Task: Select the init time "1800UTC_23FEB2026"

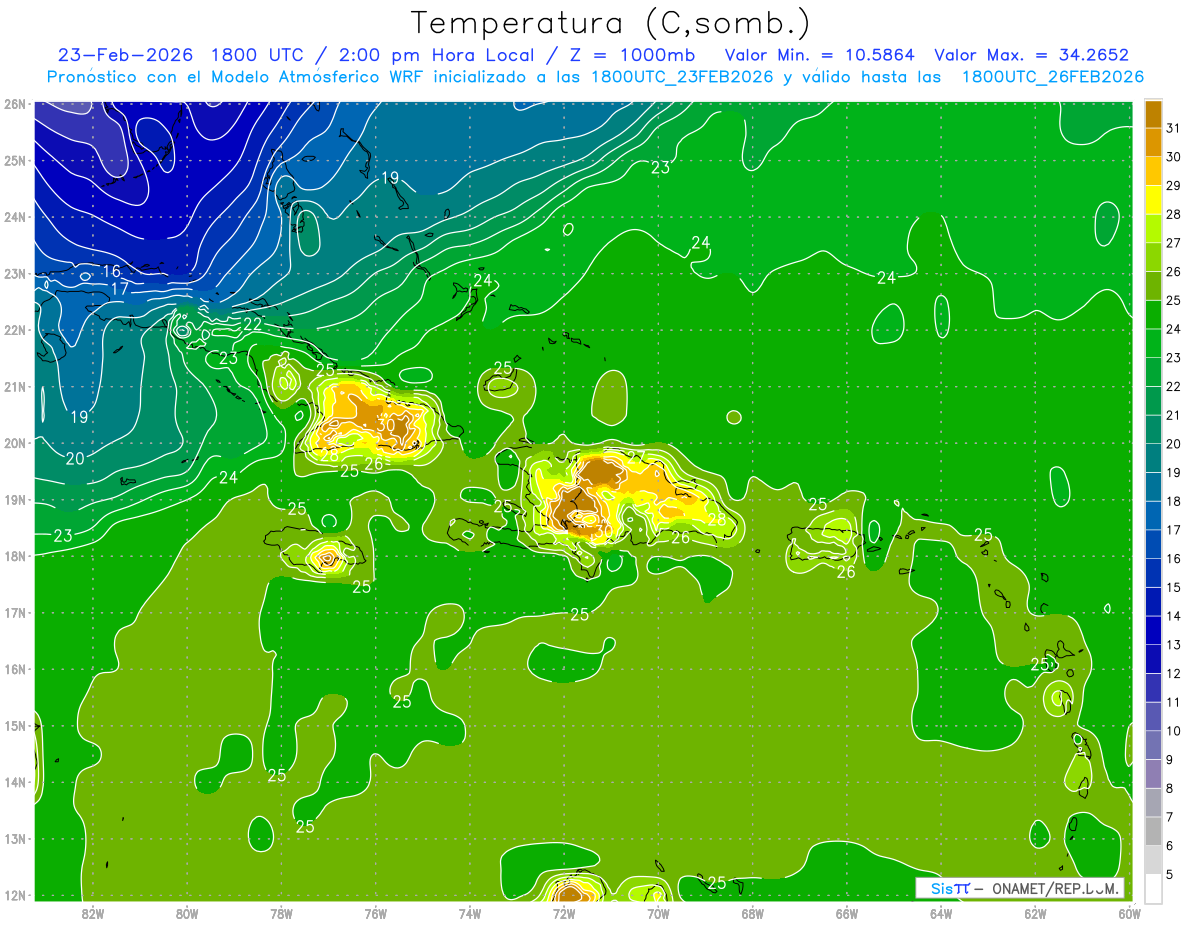Action: coord(682,77)
